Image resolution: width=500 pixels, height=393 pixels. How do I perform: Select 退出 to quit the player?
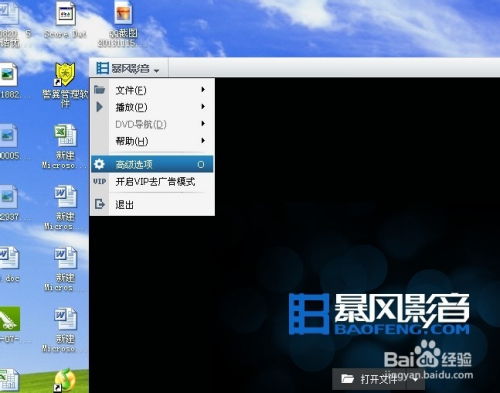click(152, 204)
